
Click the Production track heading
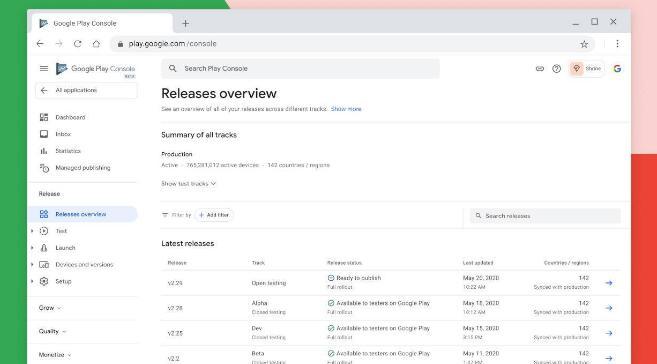pyautogui.click(x=177, y=154)
